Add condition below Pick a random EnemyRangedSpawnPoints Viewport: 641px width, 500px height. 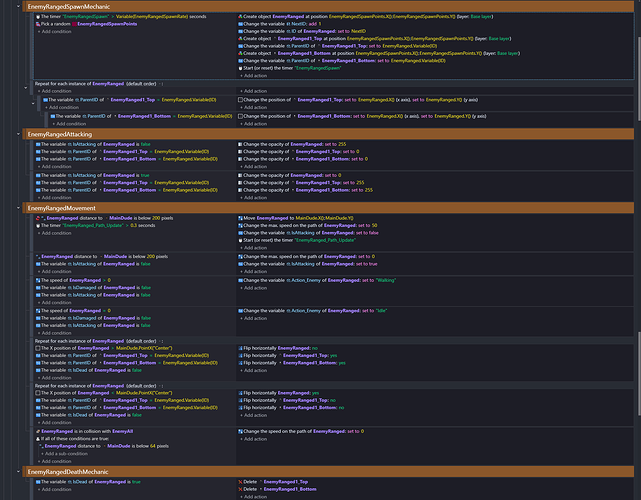point(55,31)
